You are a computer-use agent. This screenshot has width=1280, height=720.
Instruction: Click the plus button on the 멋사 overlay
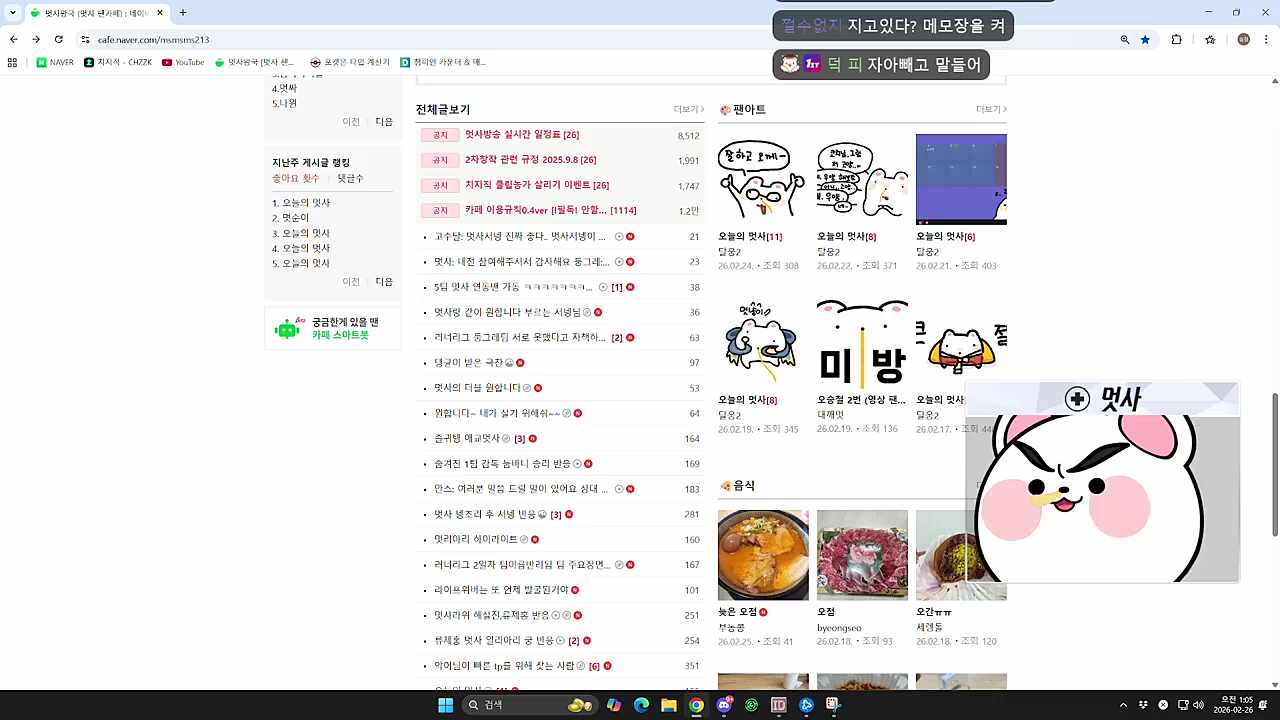click(1077, 399)
